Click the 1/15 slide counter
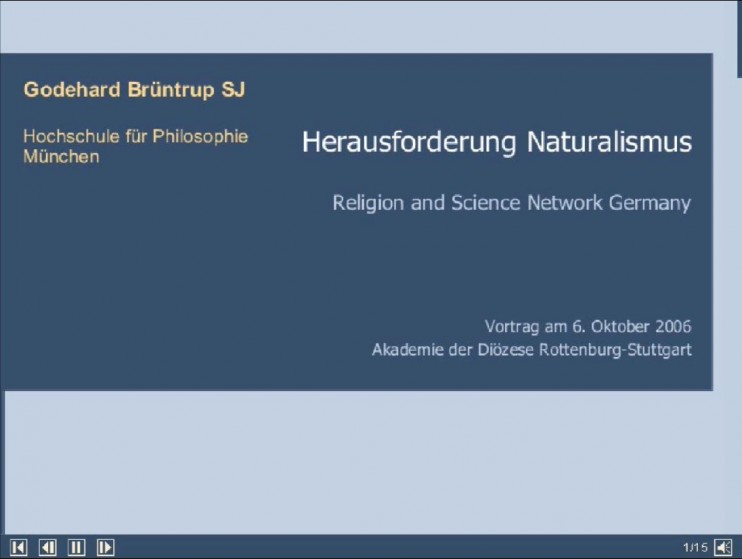The image size is (742, 559). click(x=695, y=548)
